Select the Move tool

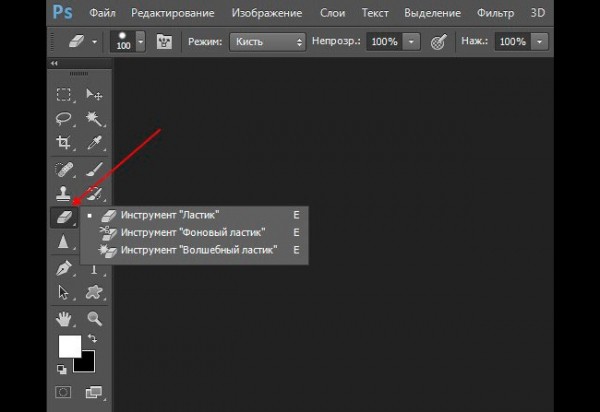point(95,95)
